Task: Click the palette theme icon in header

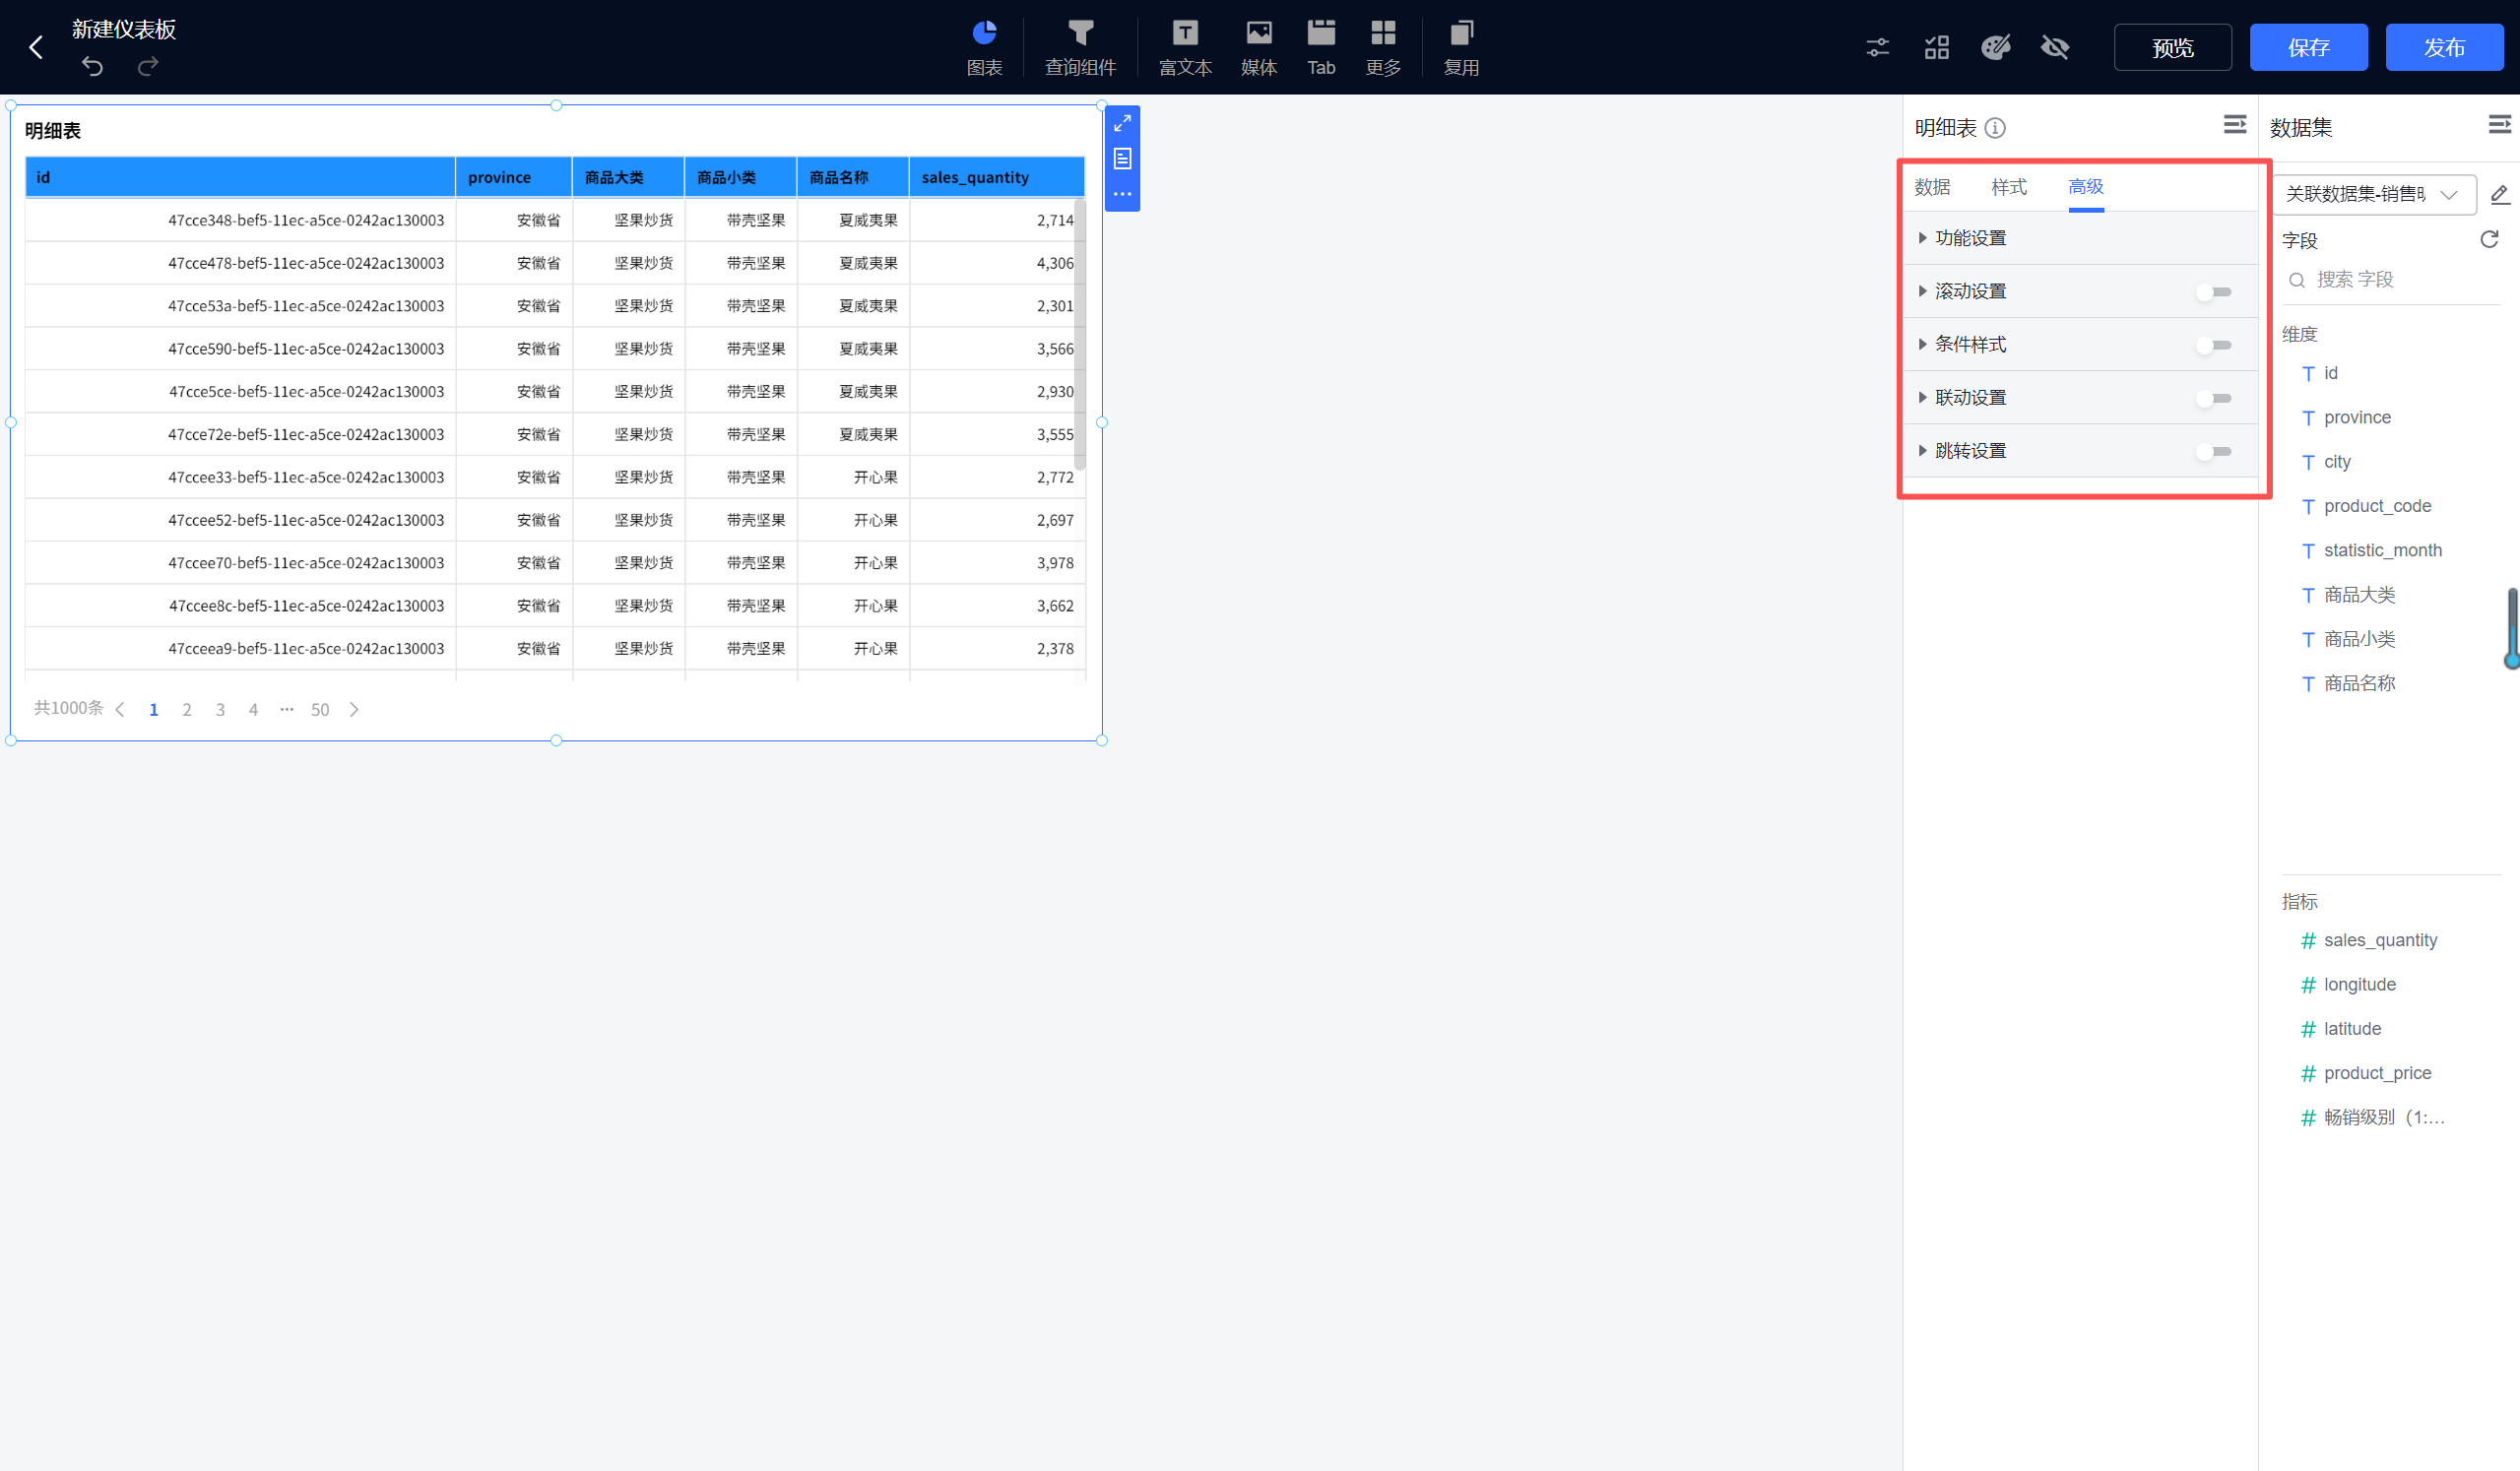Action: pos(1996,47)
